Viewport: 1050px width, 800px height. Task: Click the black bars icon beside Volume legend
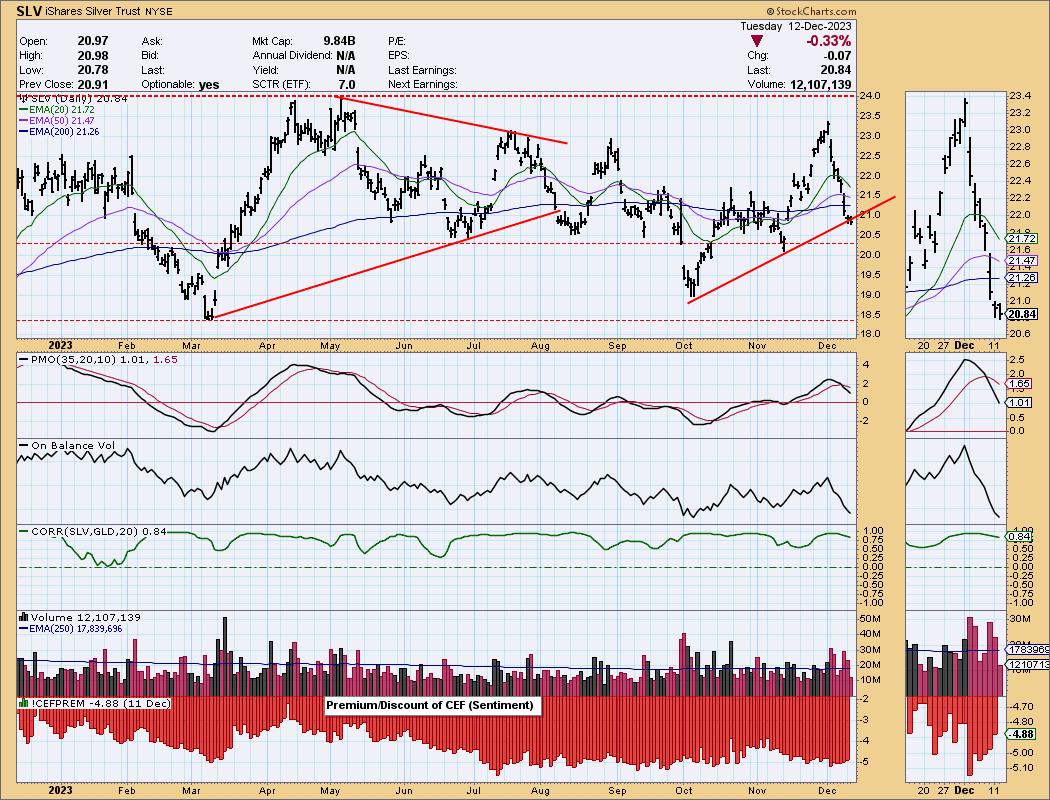point(25,617)
